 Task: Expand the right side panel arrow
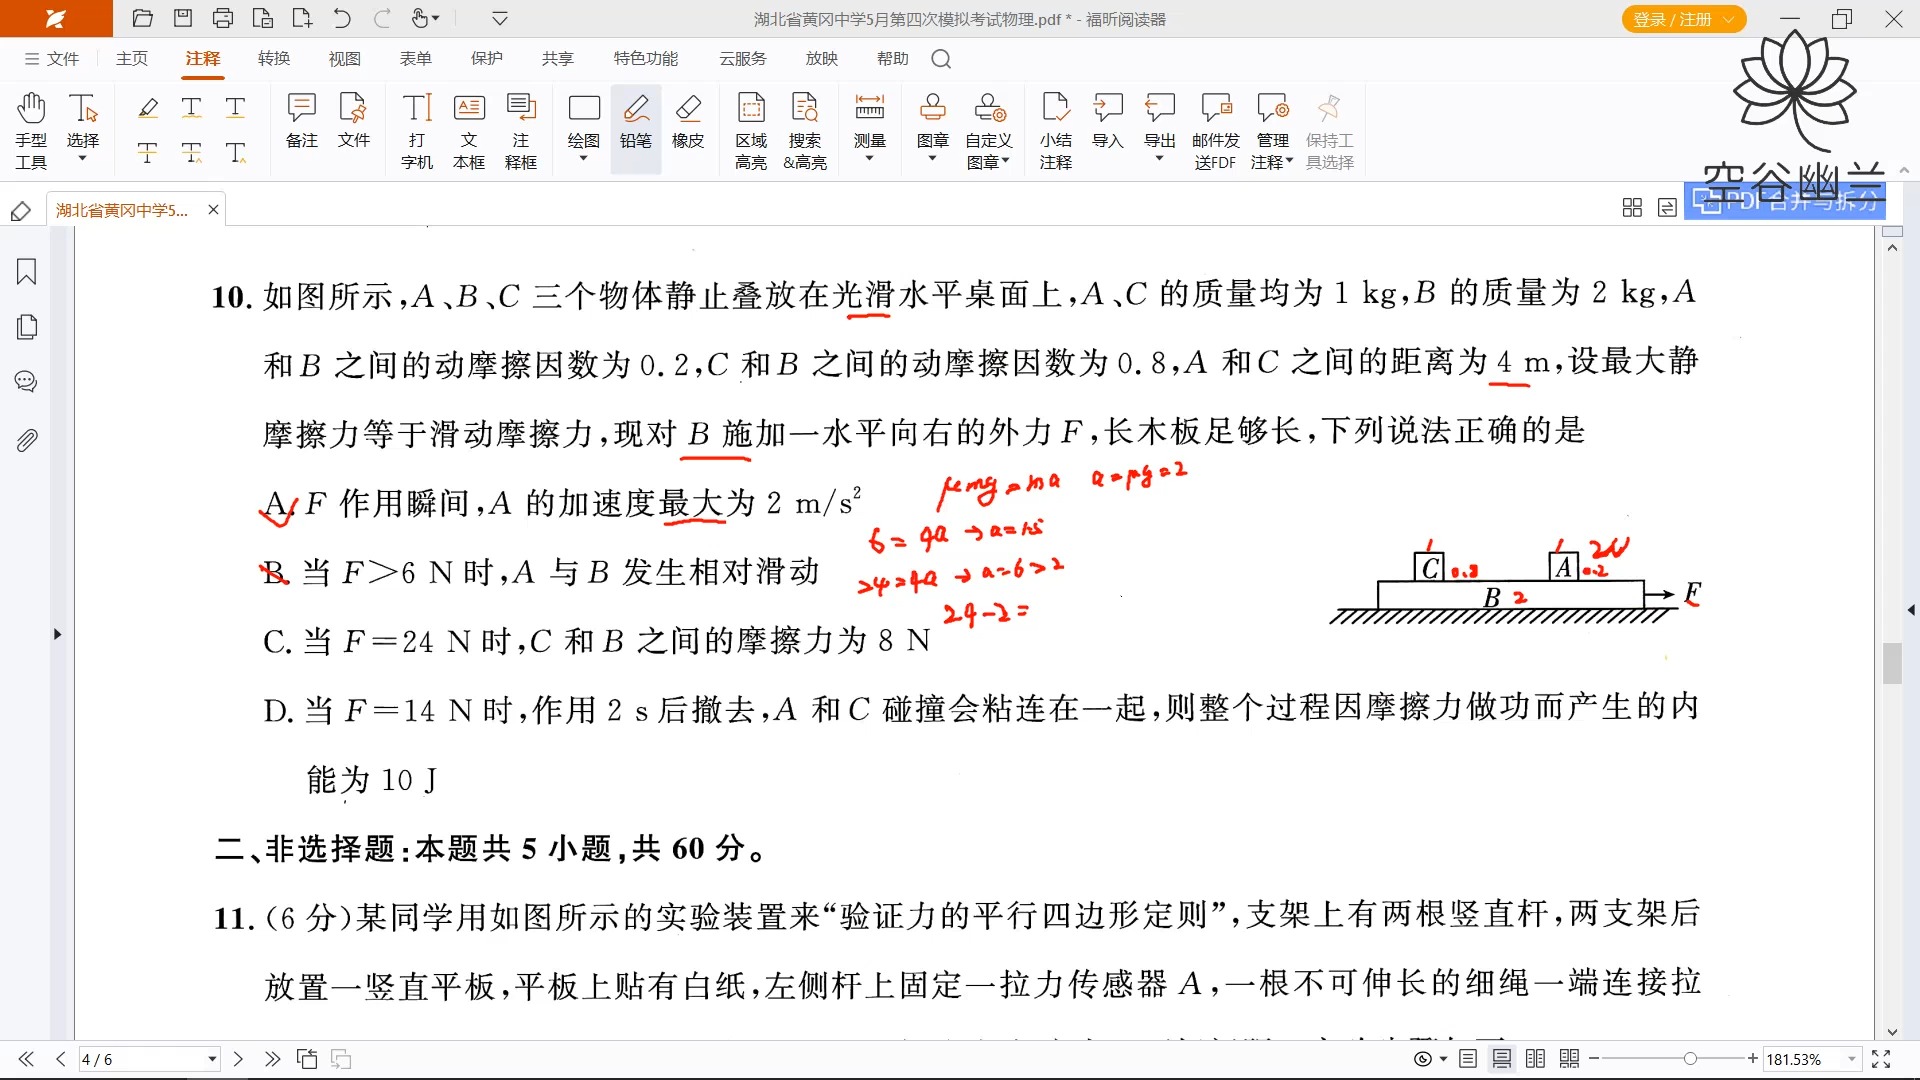point(1911,609)
